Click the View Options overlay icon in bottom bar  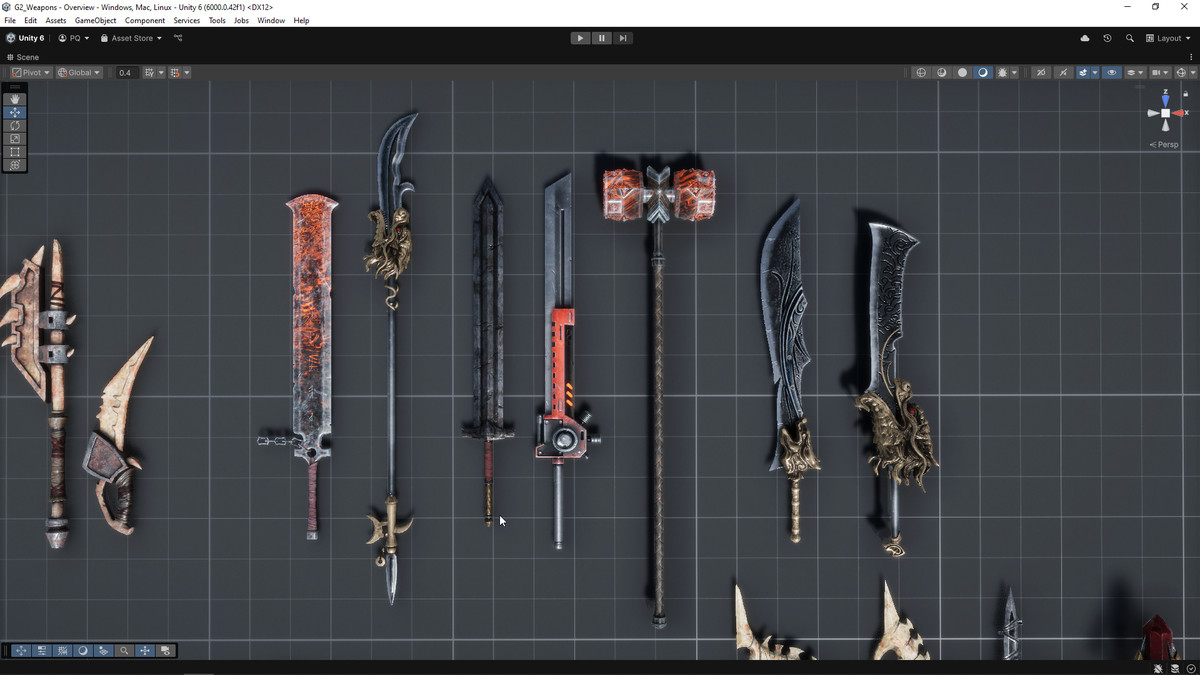[x=104, y=650]
